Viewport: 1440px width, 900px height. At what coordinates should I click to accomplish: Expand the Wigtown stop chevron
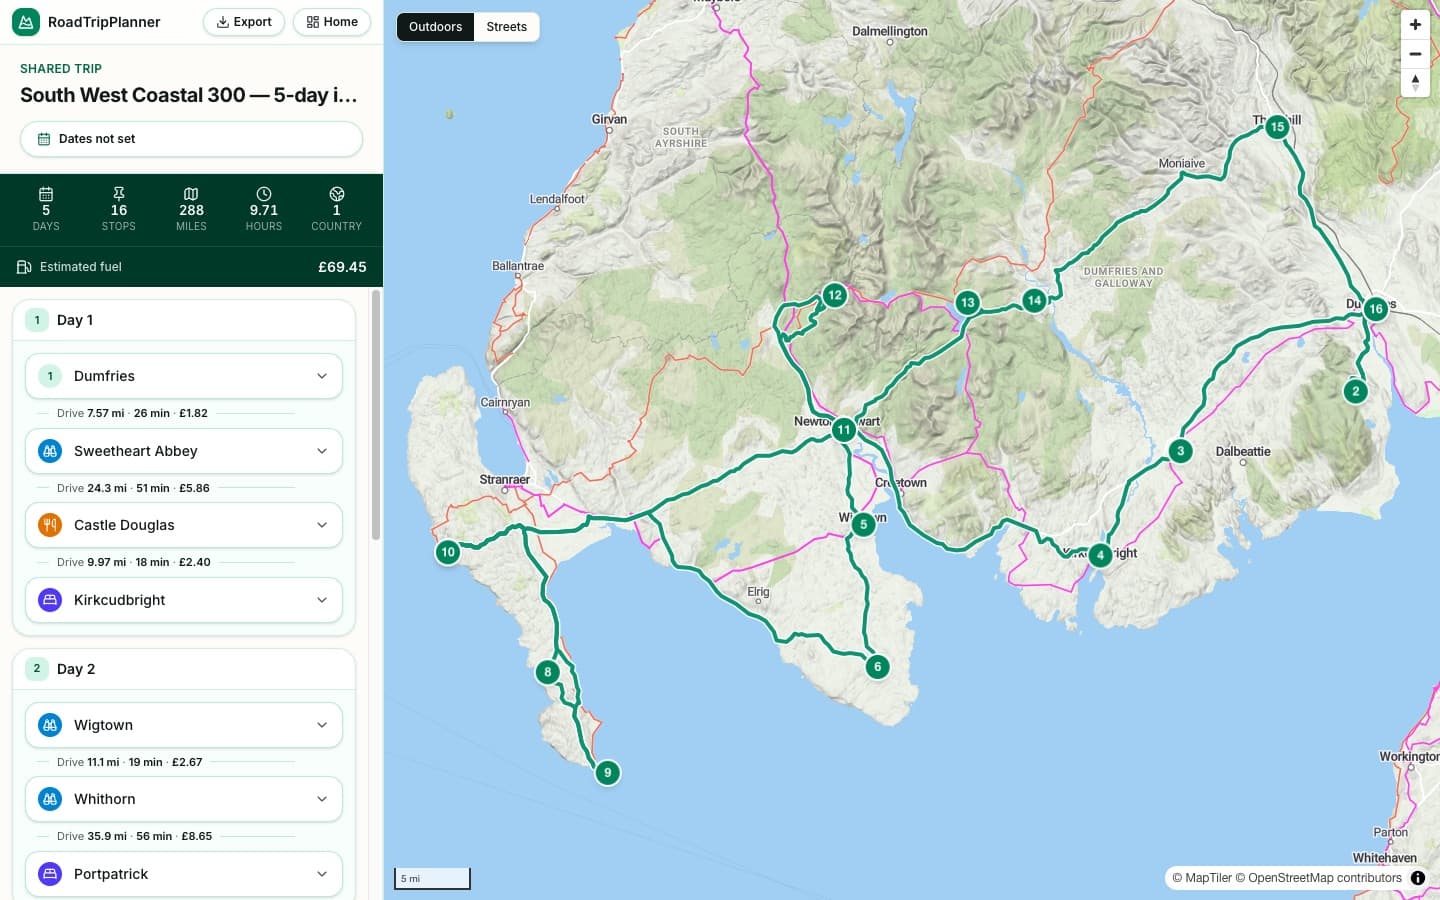(322, 725)
